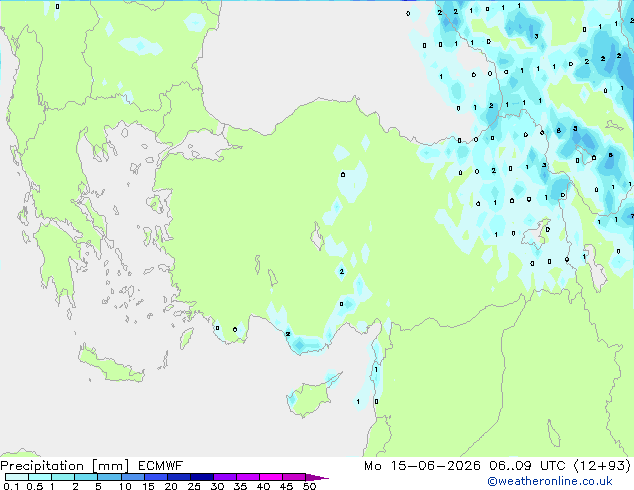Select the 1–2 mm legend swatch
634x490 pixels.
click(x=63, y=477)
